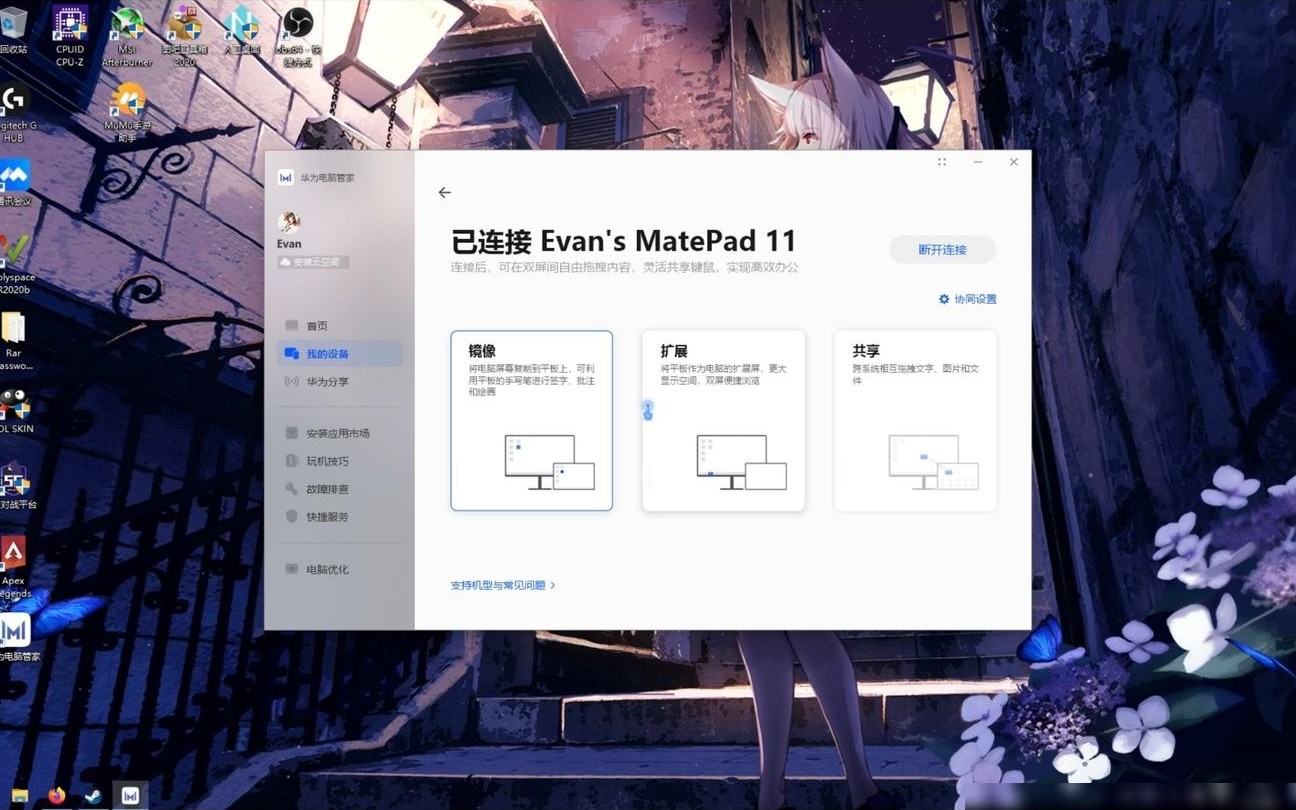Viewport: 1296px width, 810px height.
Task: Click the 已连接 Evan's MatePad 11 heading
Action: click(x=623, y=241)
